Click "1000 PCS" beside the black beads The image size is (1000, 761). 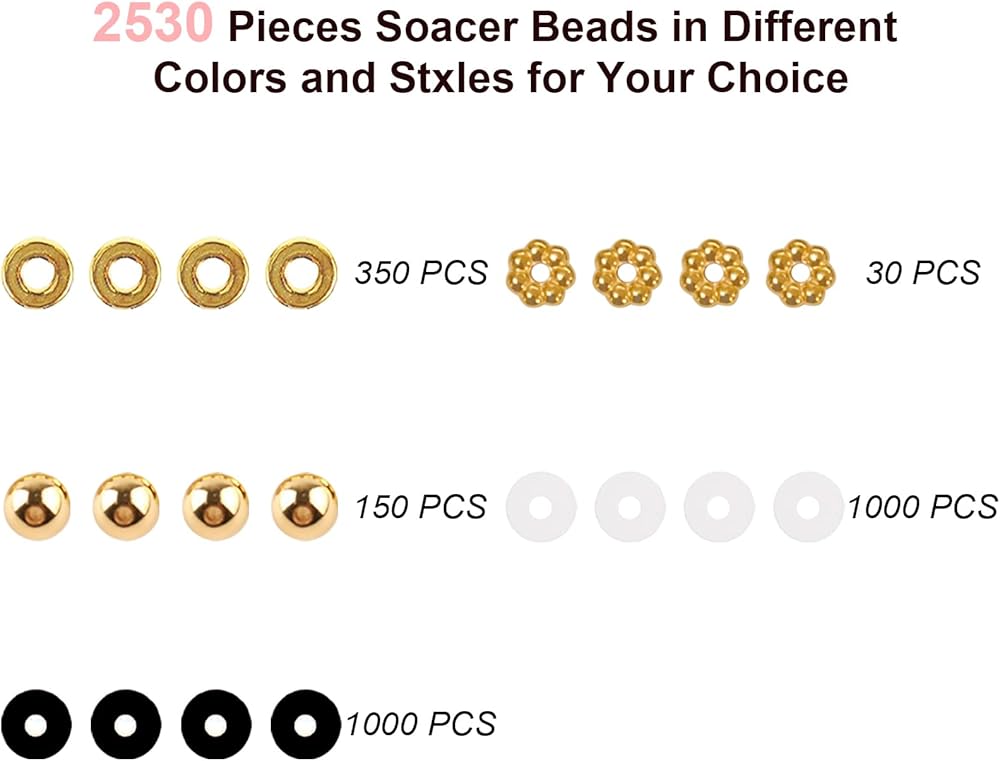pos(421,723)
